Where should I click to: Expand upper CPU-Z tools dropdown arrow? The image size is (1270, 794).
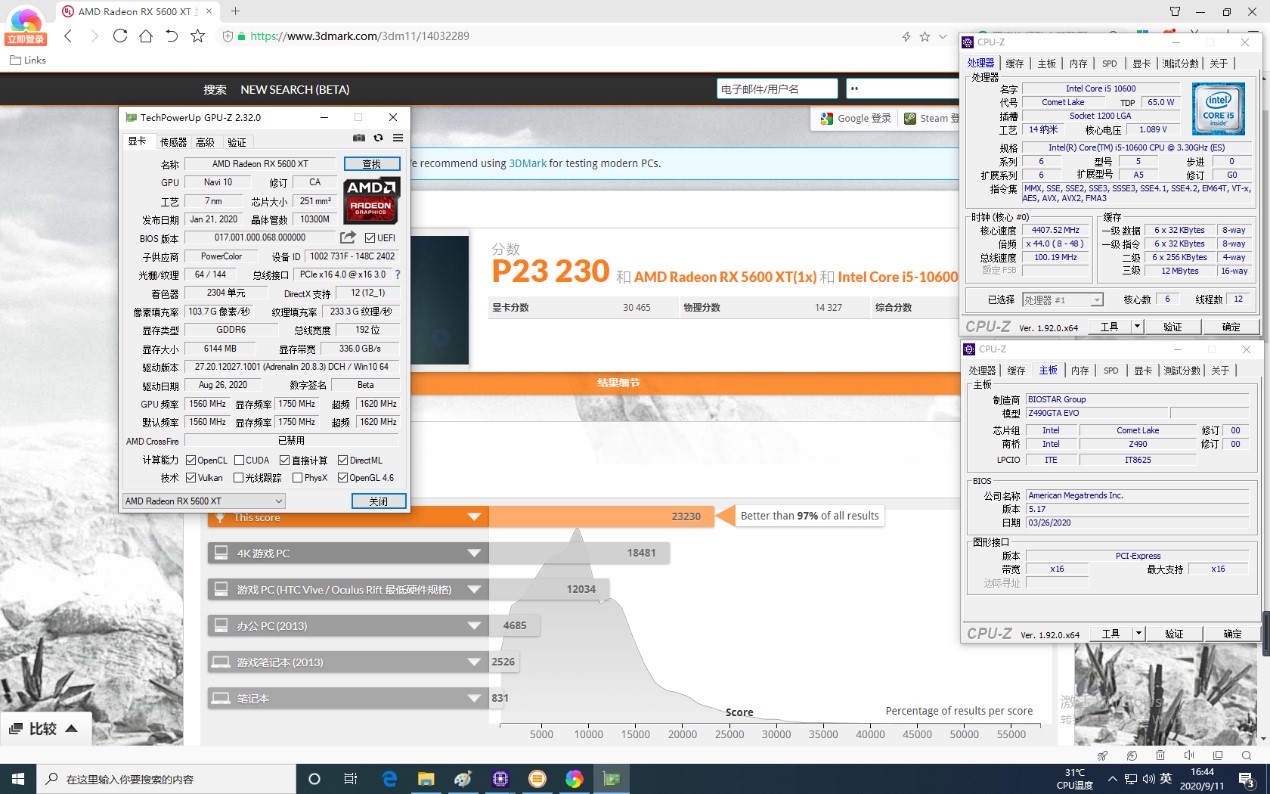1137,327
